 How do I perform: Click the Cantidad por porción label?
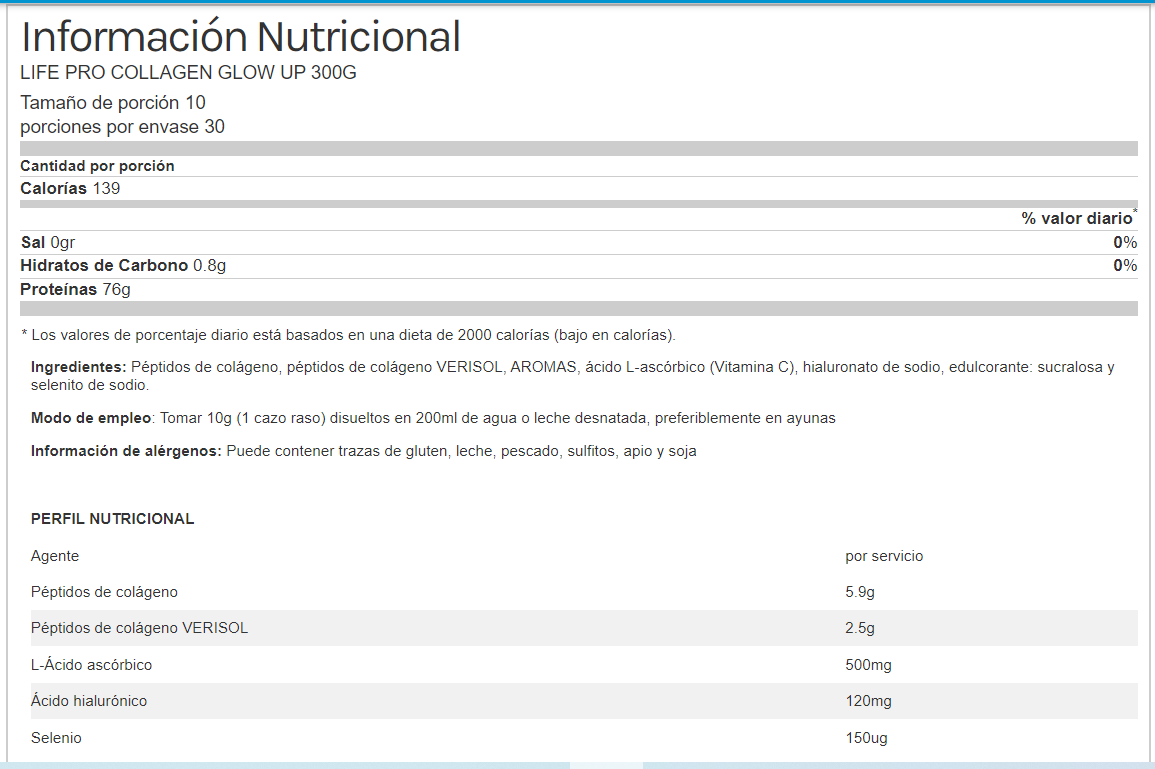97,166
